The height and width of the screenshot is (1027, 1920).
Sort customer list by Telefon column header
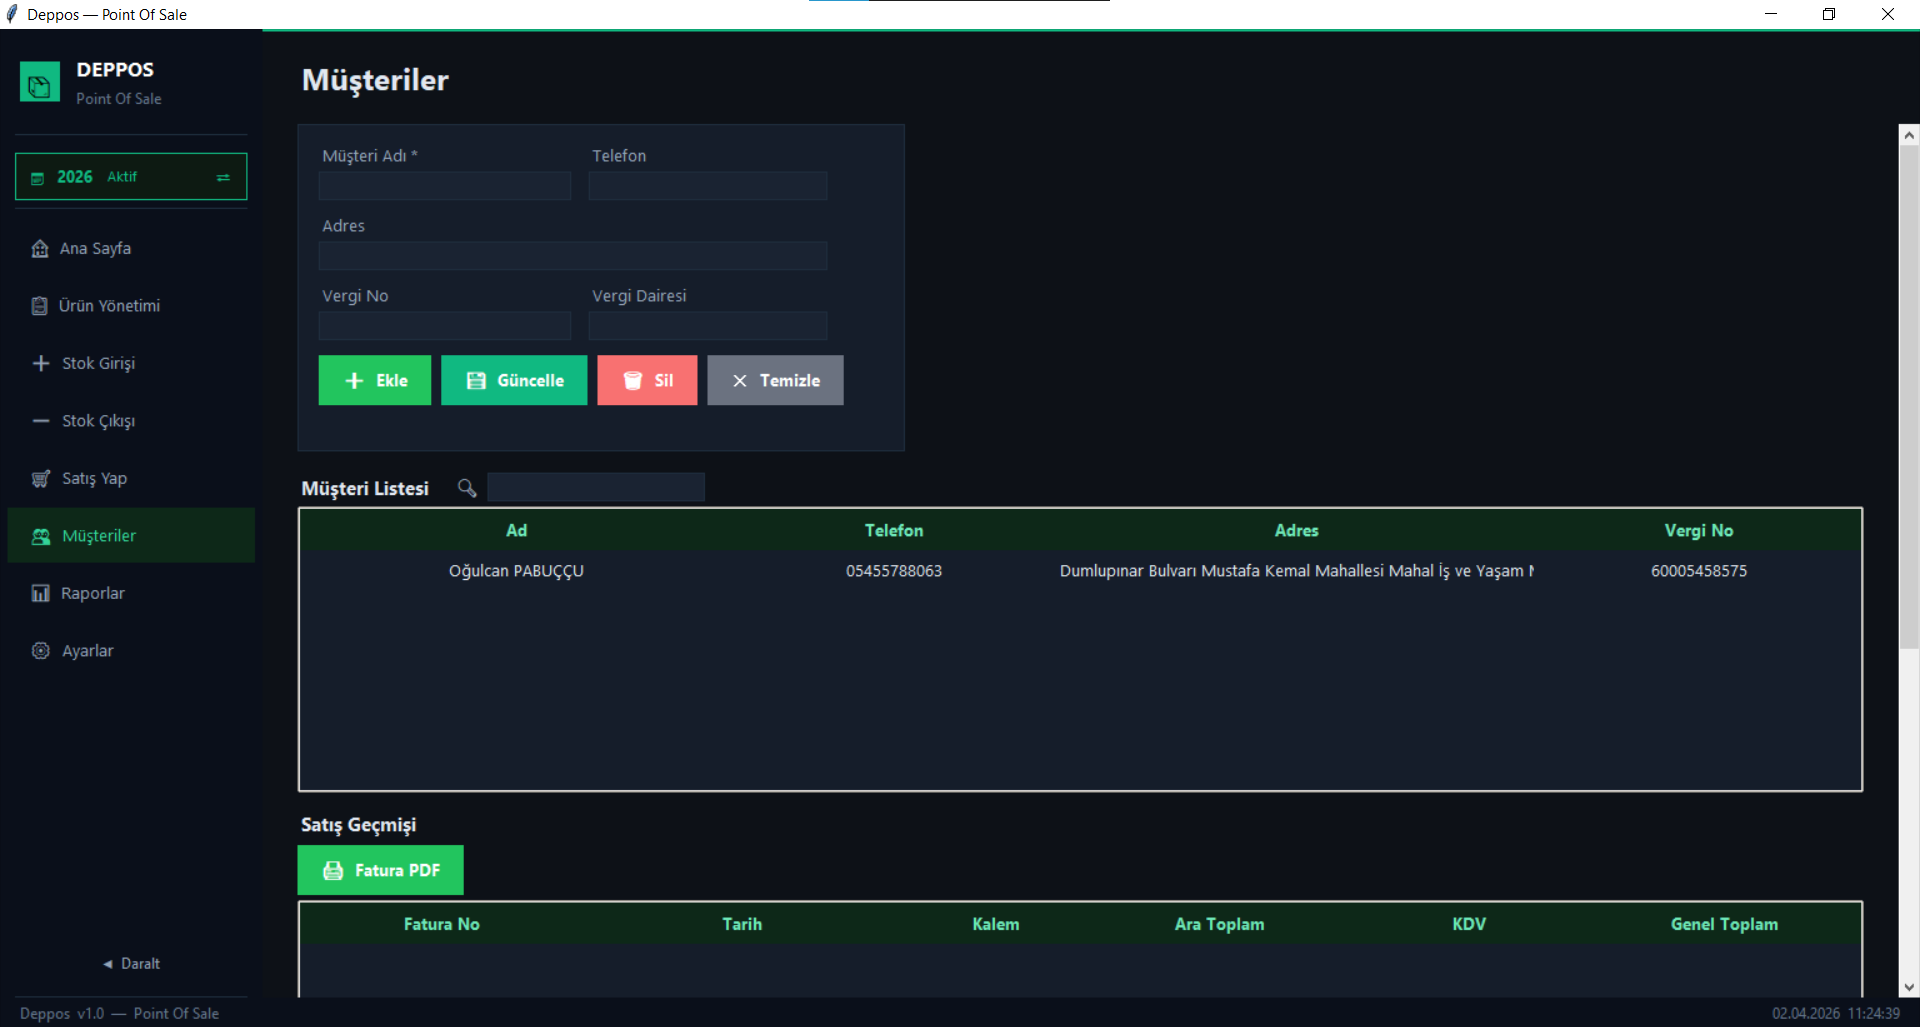pos(893,531)
